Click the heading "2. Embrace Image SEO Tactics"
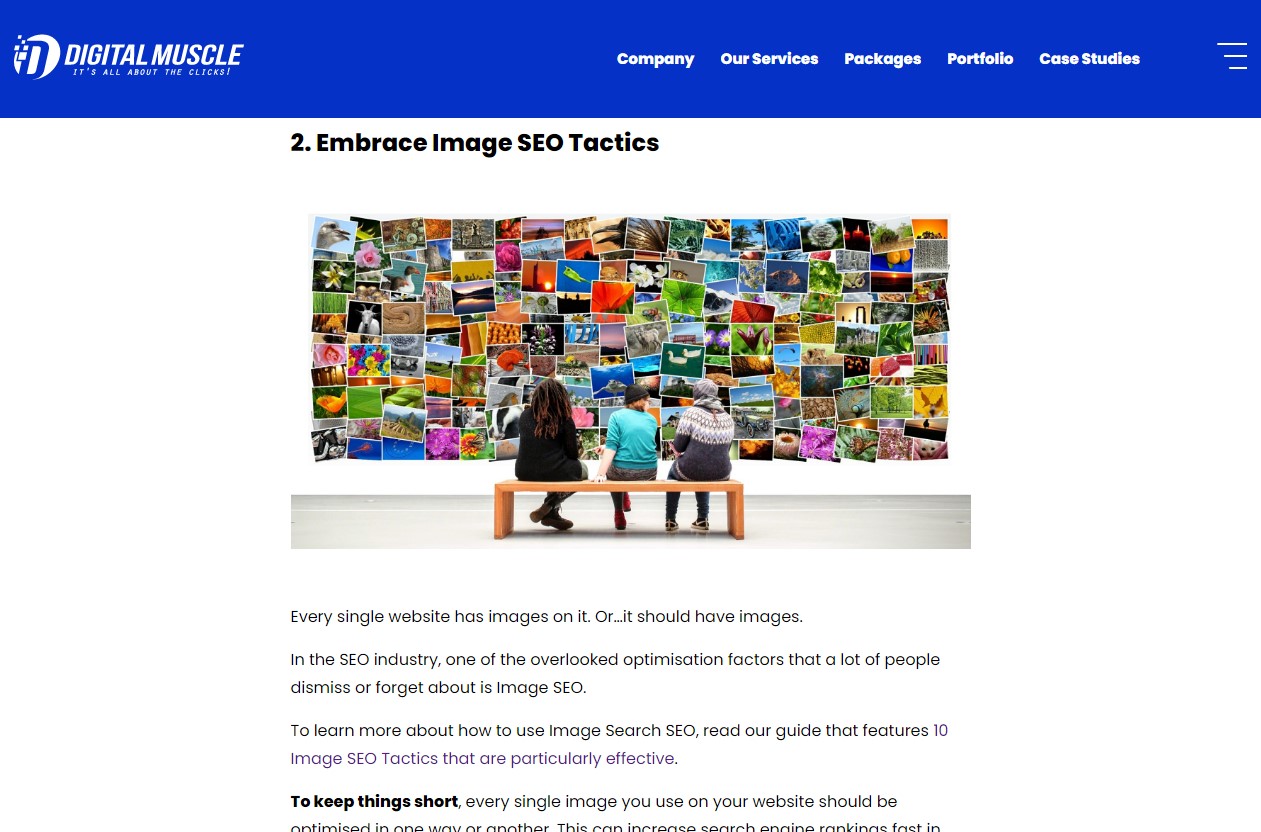 click(x=474, y=143)
